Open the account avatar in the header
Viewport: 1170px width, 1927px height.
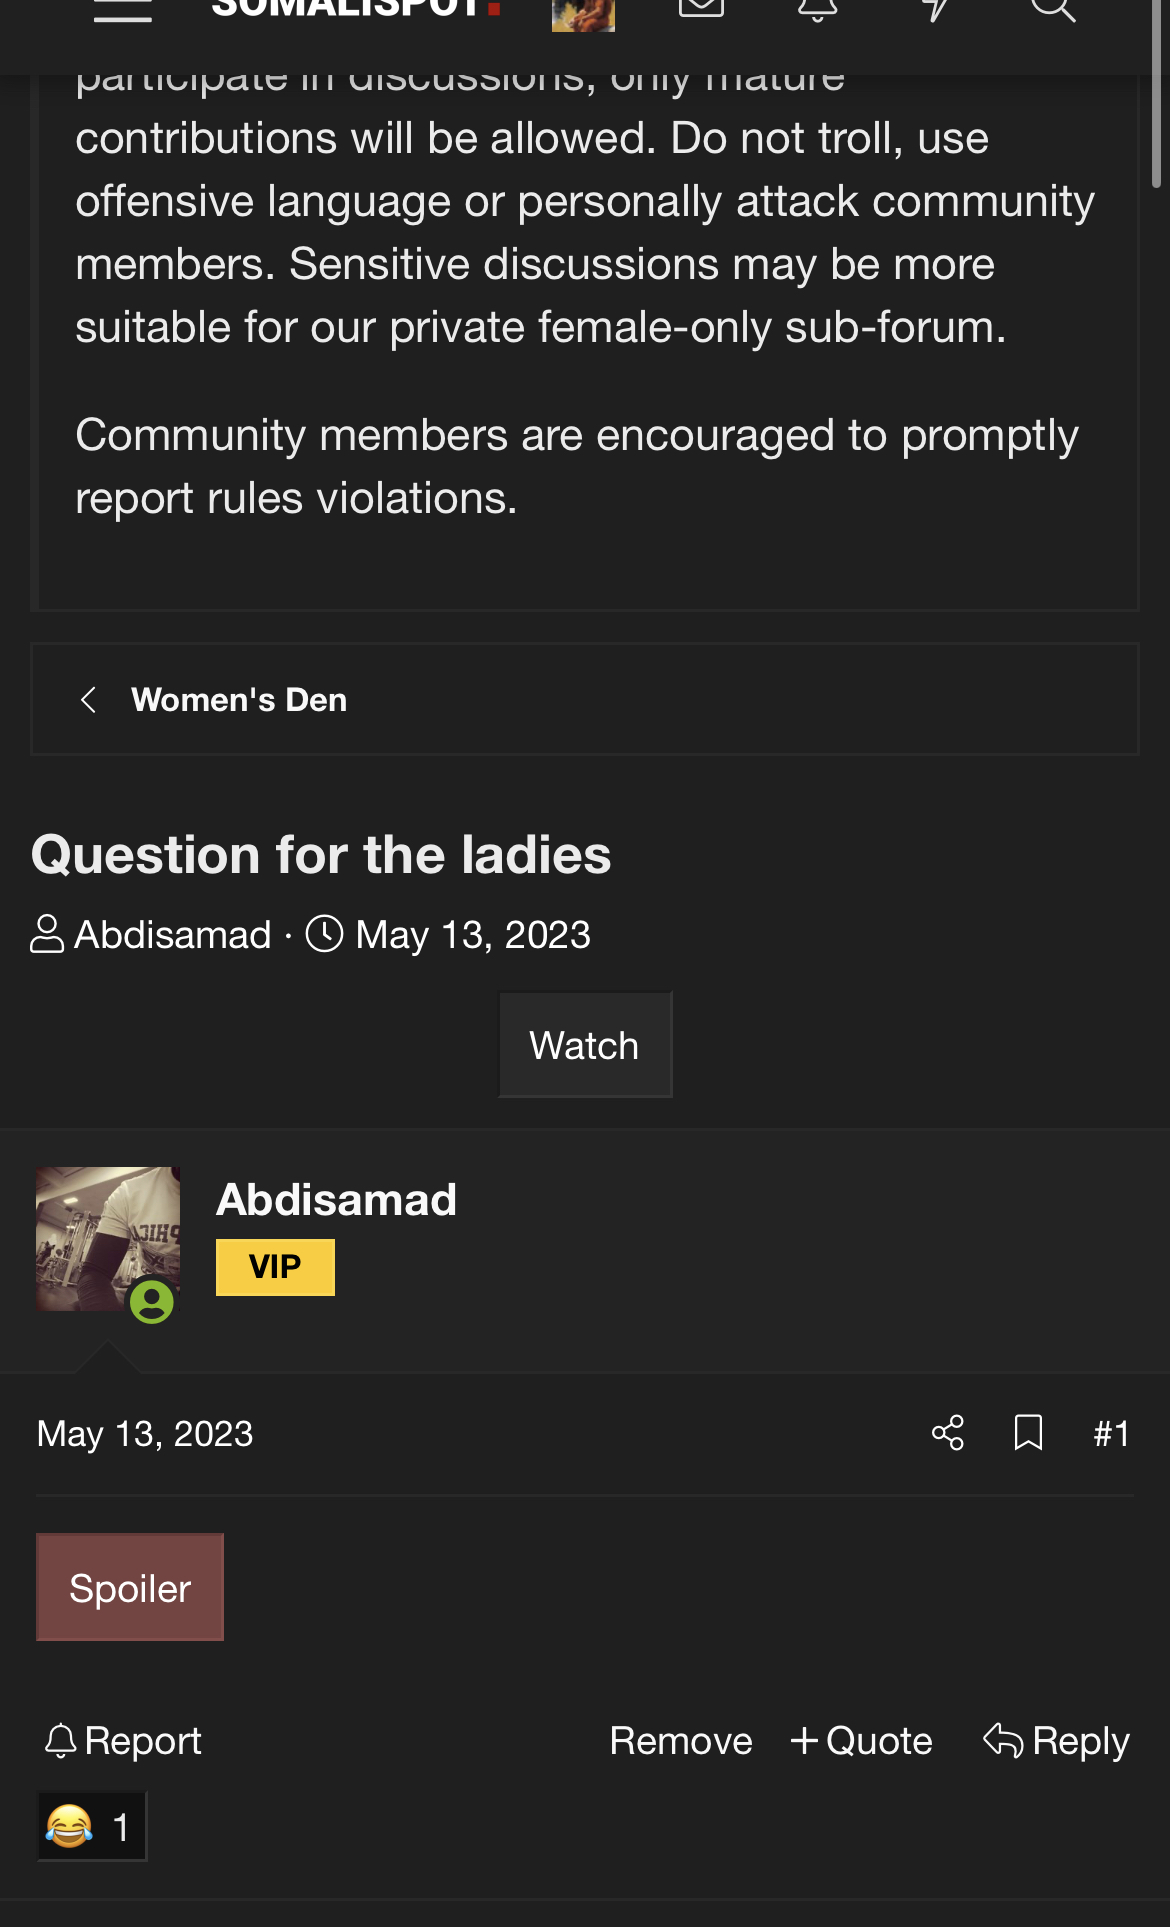pos(583,14)
